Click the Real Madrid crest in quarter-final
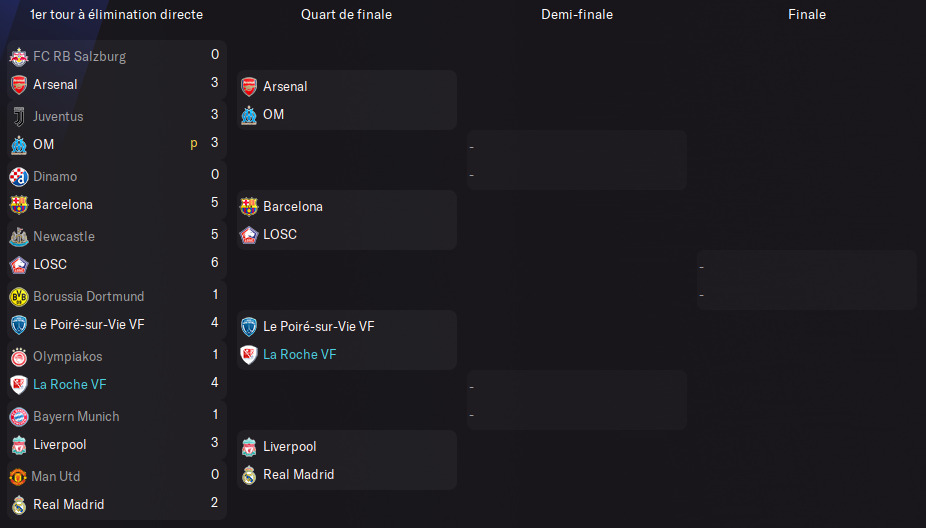 [249, 474]
